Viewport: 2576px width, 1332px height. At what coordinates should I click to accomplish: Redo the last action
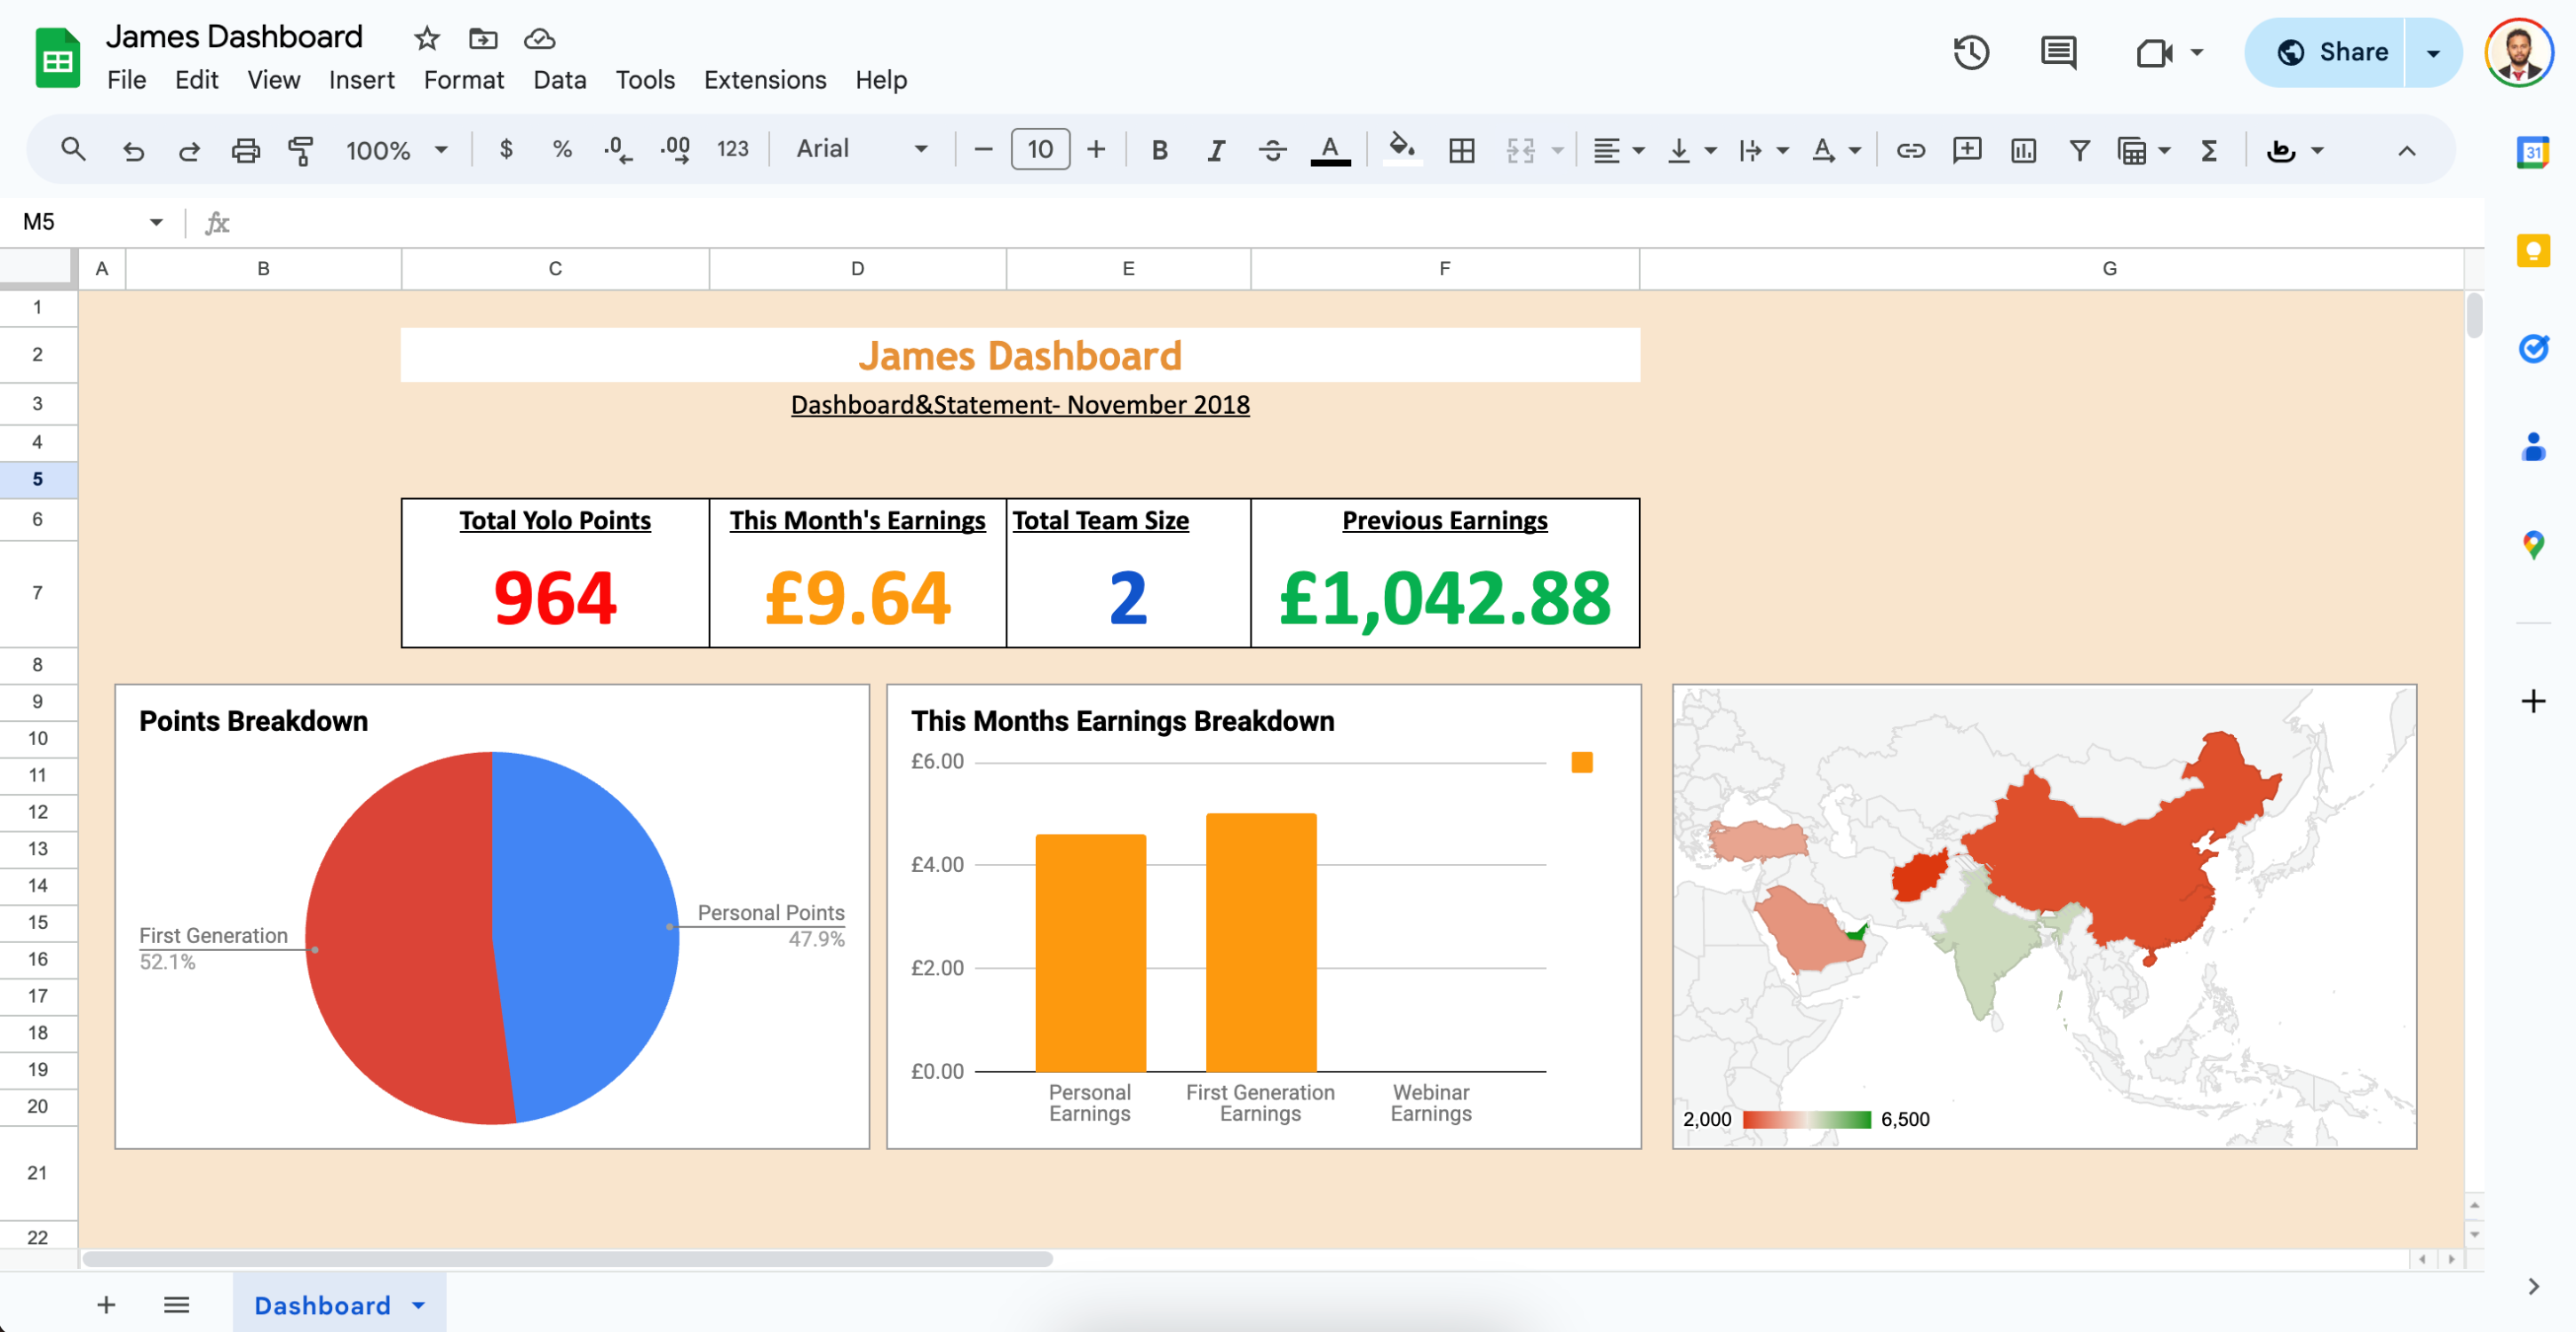[x=188, y=150]
